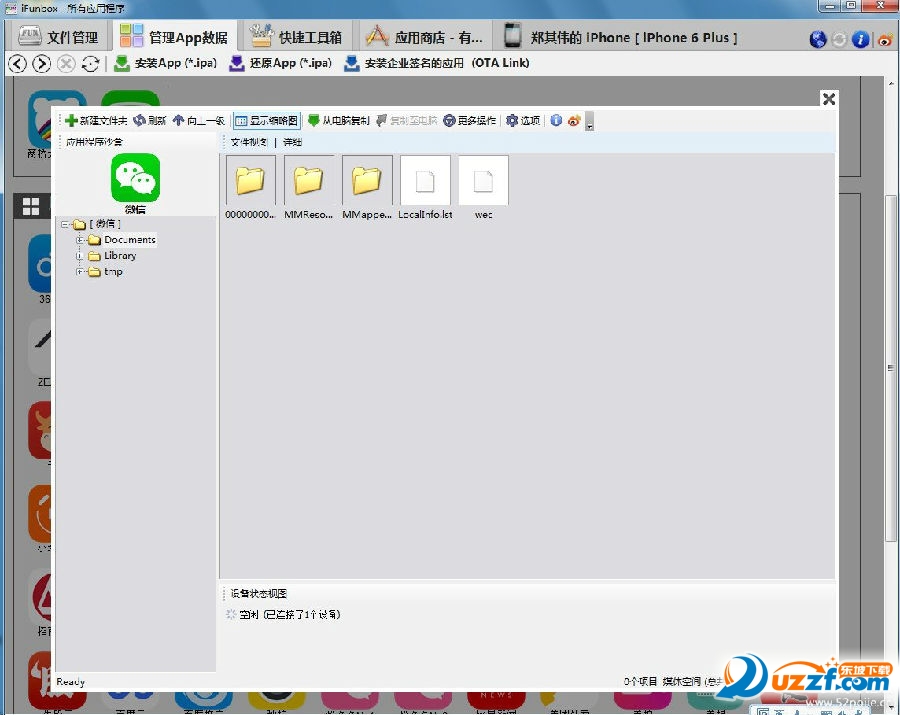The height and width of the screenshot is (715, 900).
Task: Click 复制至电脑 copy to PC
Action: coord(406,121)
